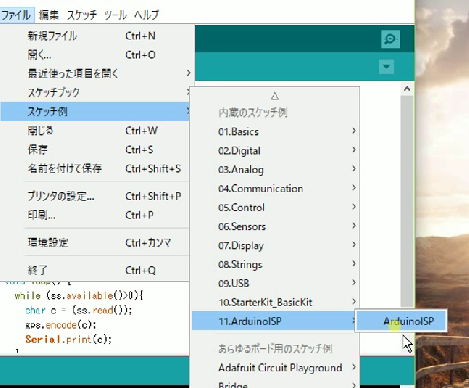
Task: Open the ArduinoISP example sketch
Action: pyautogui.click(x=401, y=321)
